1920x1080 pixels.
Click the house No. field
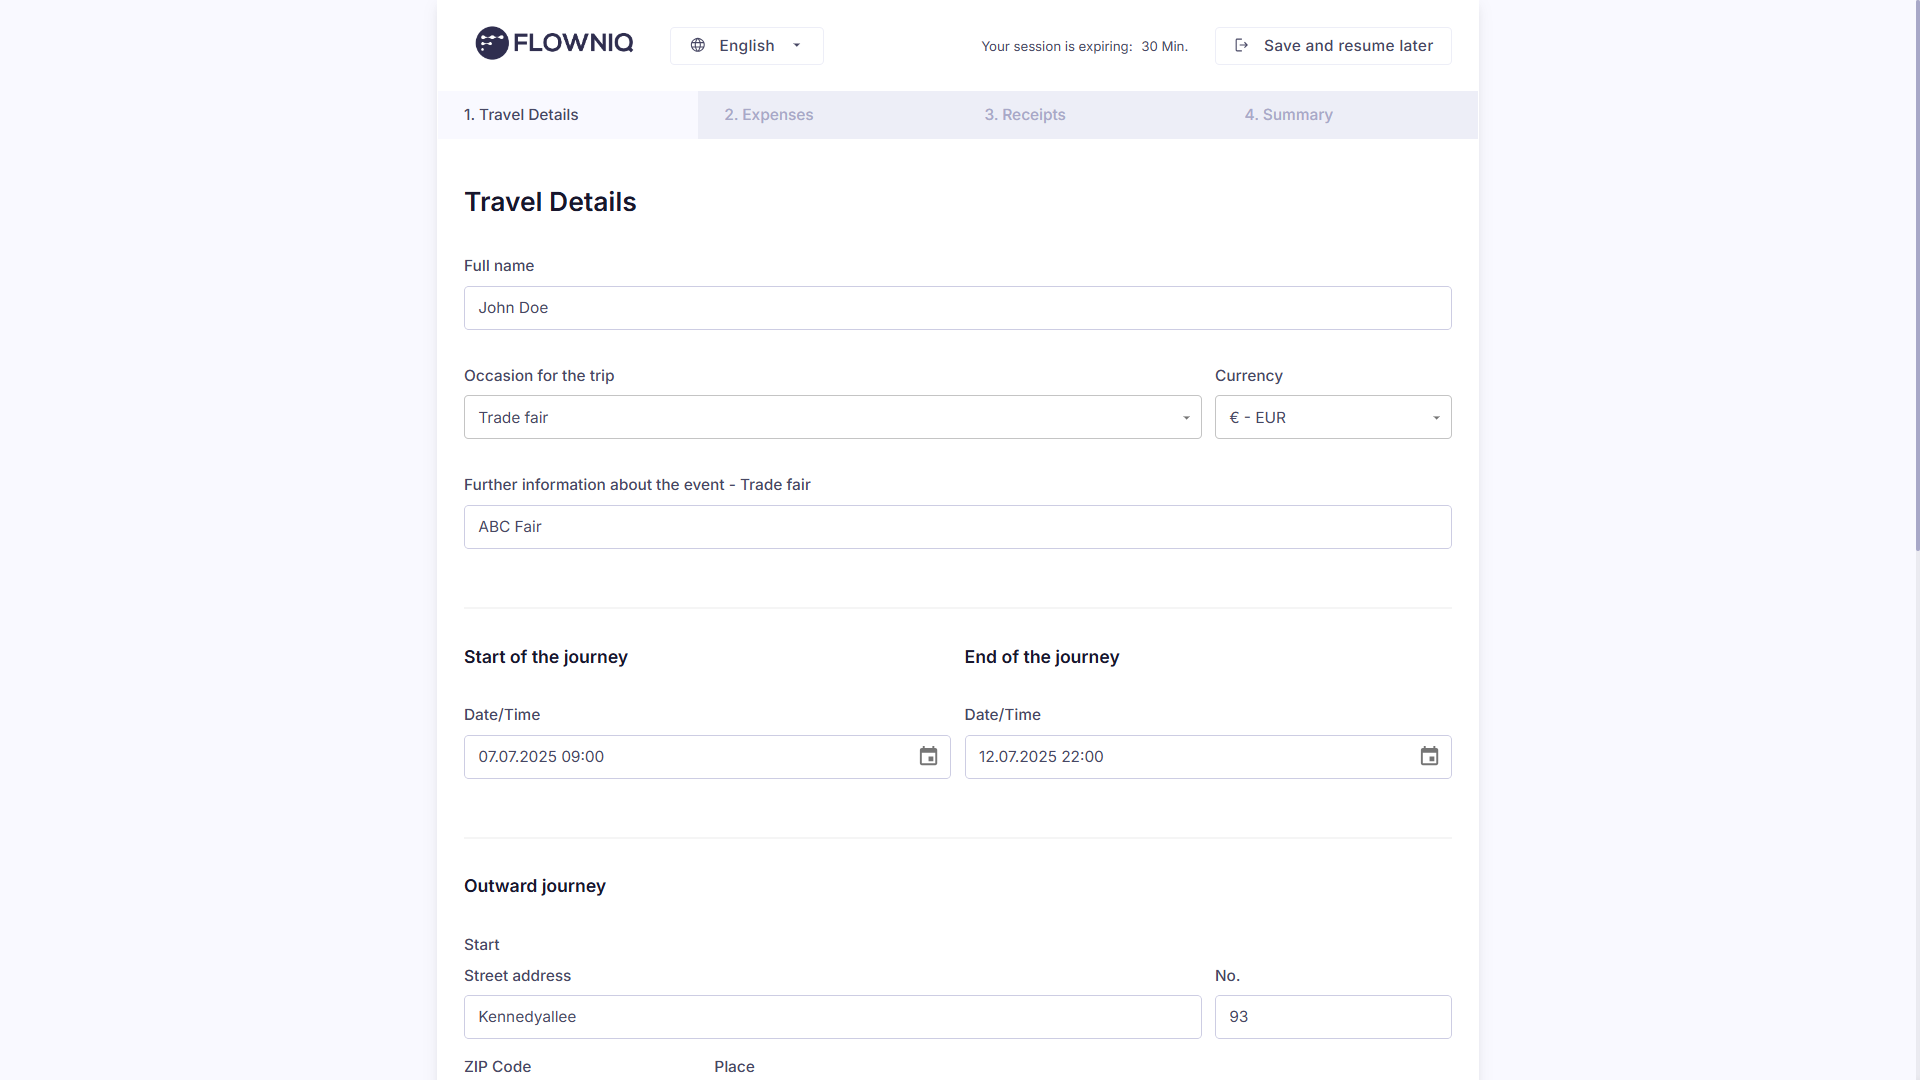pyautogui.click(x=1332, y=1017)
